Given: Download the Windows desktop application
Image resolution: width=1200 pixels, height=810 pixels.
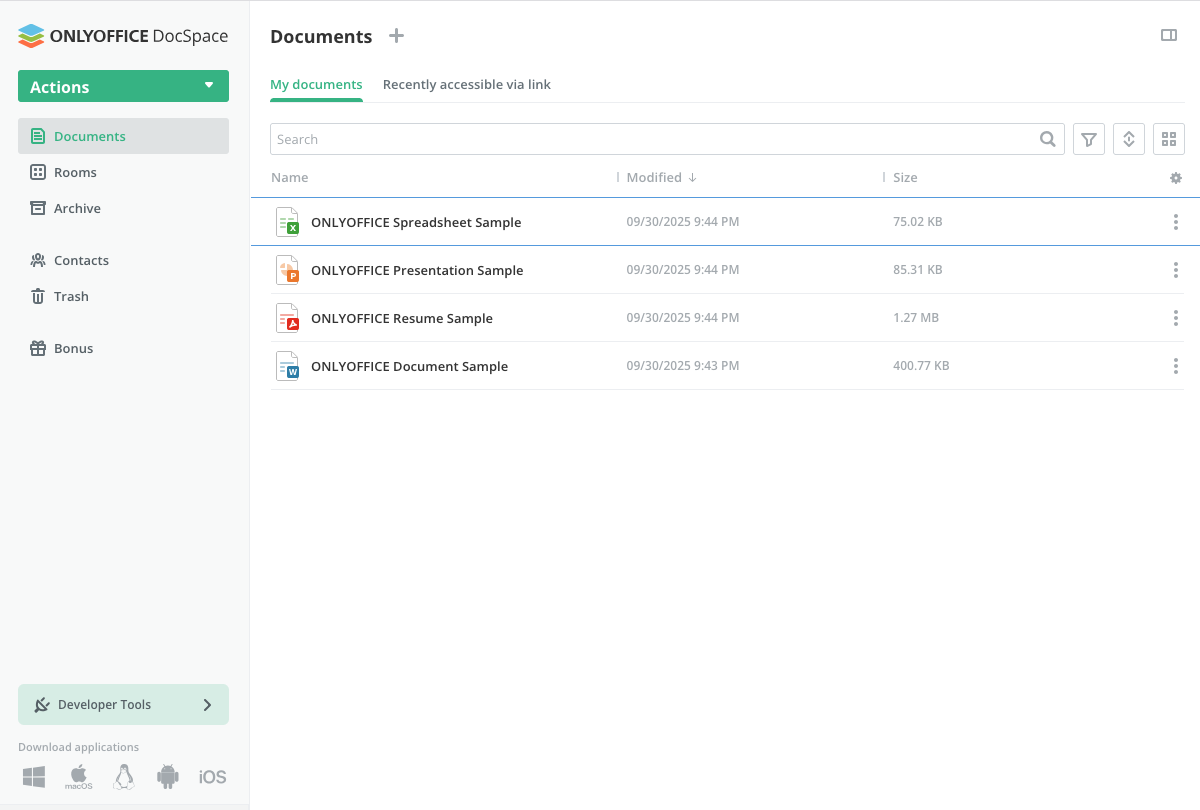Looking at the screenshot, I should [34, 777].
